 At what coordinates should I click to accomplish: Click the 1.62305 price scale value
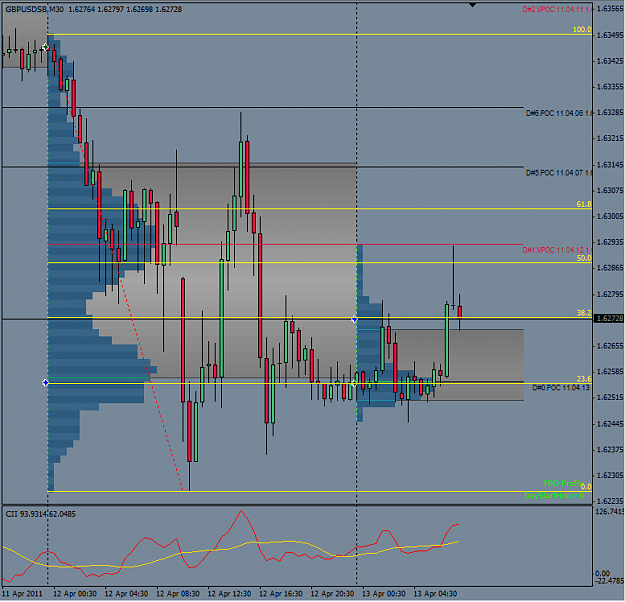coord(610,476)
